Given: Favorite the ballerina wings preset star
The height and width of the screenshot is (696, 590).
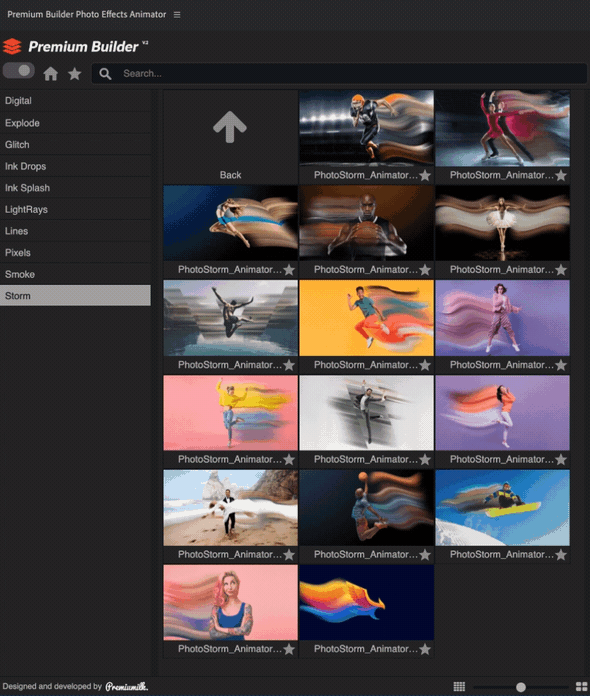Looking at the screenshot, I should [x=561, y=269].
